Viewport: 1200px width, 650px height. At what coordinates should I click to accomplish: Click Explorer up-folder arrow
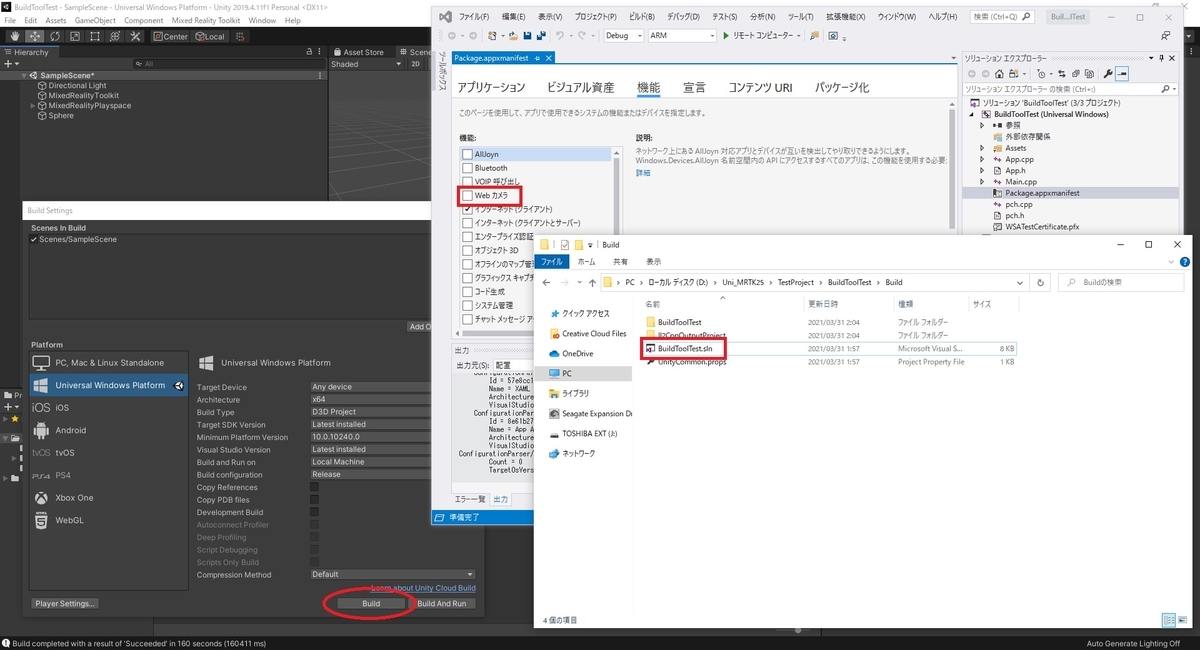[x=590, y=283]
